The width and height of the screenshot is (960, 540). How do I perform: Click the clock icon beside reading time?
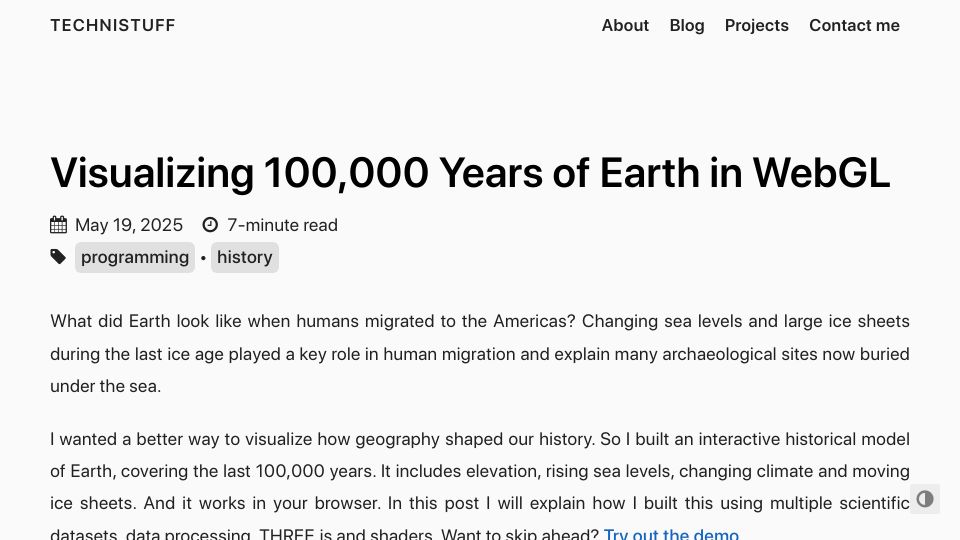tap(210, 225)
